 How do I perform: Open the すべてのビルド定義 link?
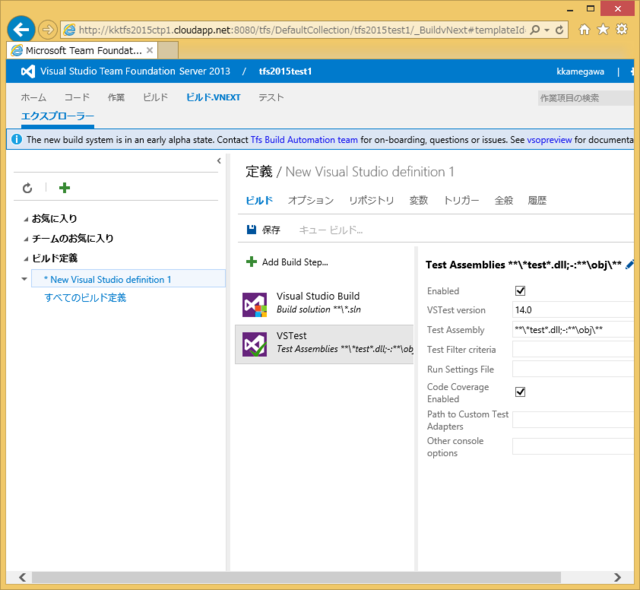tap(85, 298)
